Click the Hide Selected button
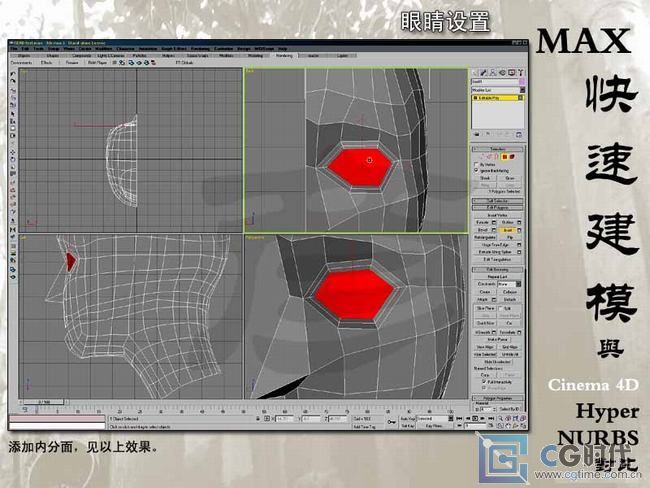Image resolution: width=650 pixels, height=488 pixels. [485, 355]
